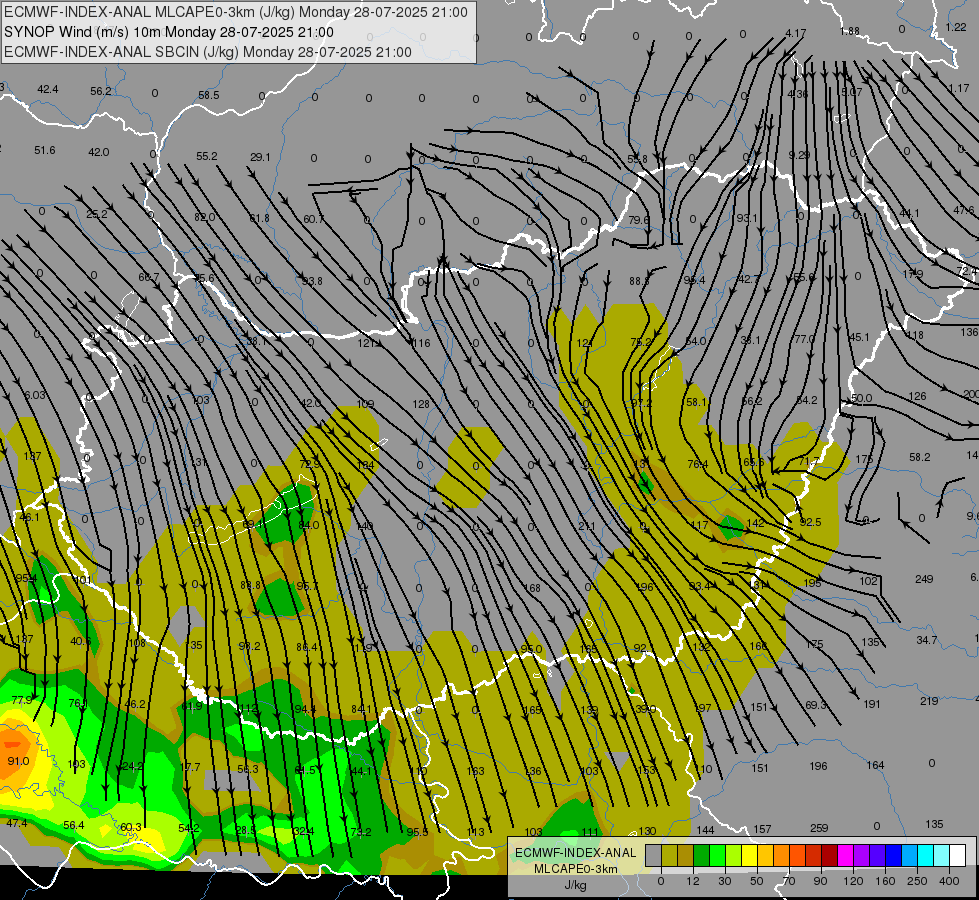Select the olive legend swatch right of 0
The image size is (979, 900).
[669, 855]
